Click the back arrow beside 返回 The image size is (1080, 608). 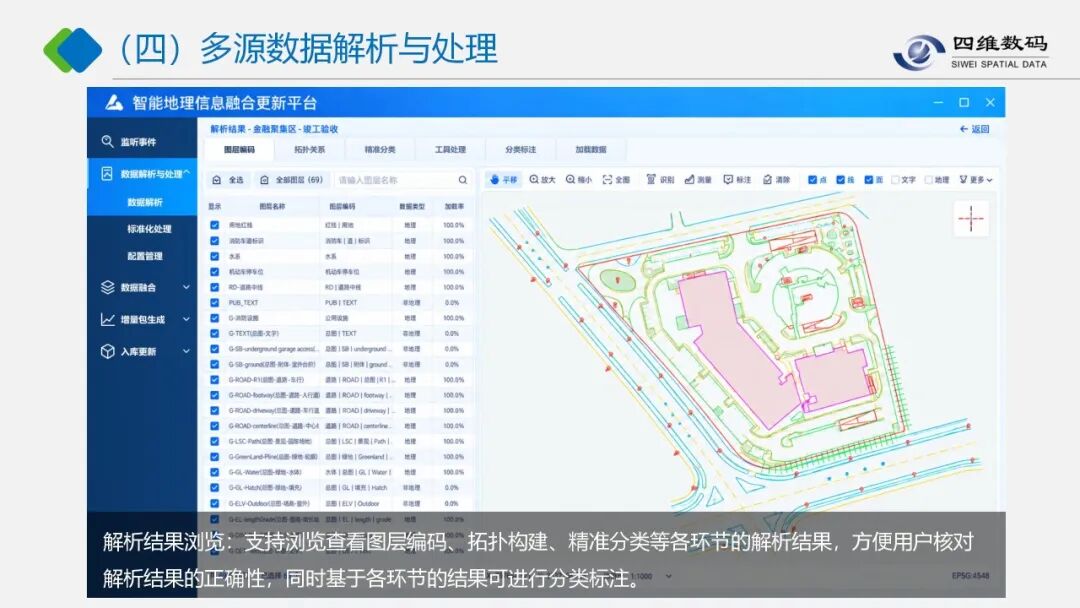pos(964,129)
